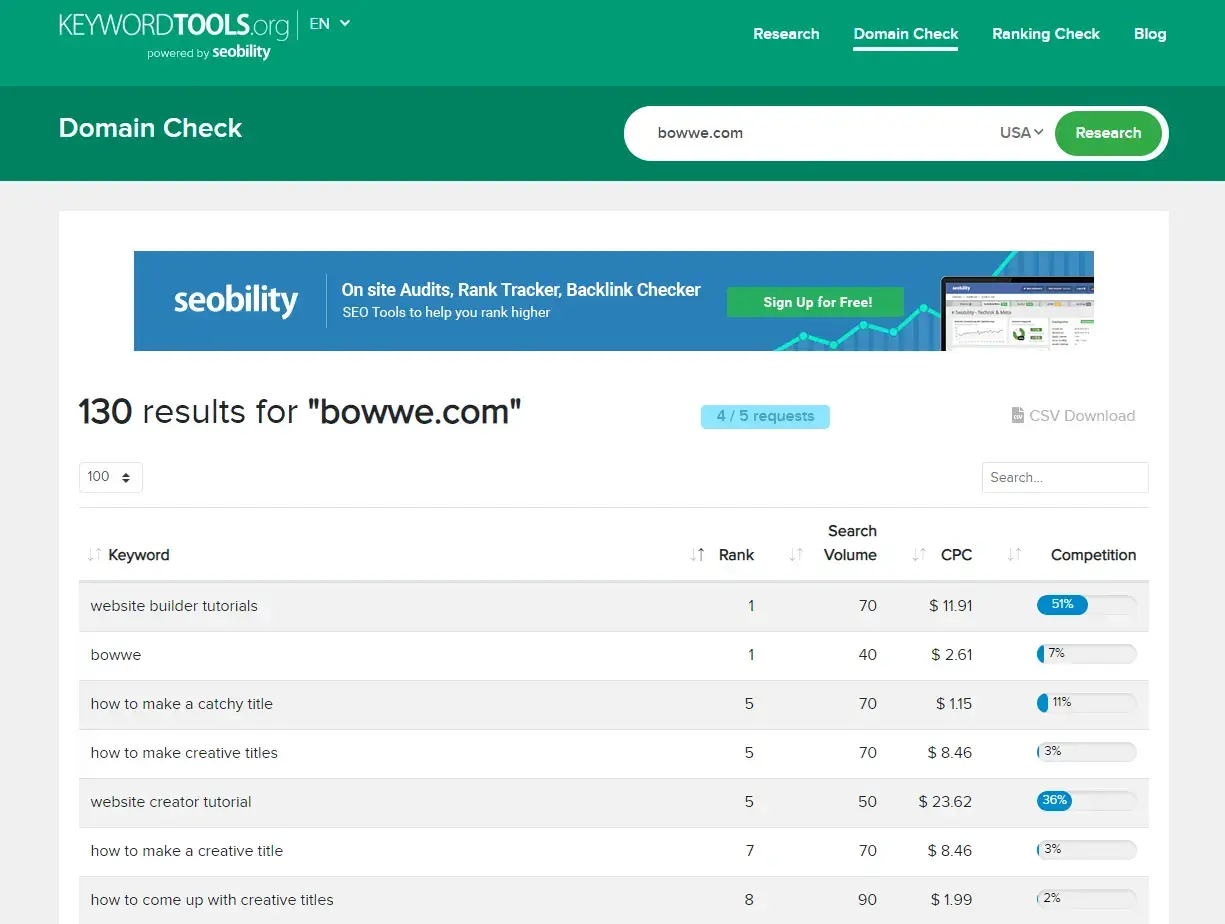1225x924 pixels.
Task: Click the 4 / 5 requests badge
Action: pyautogui.click(x=765, y=416)
